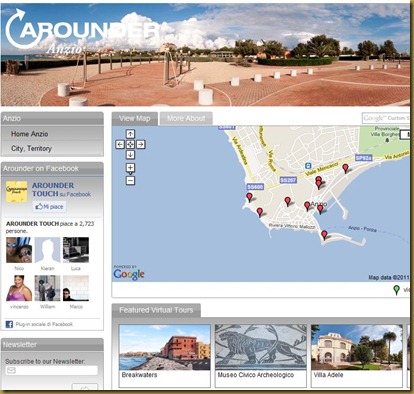Recenter map using the center pan icon
This screenshot has width=414, height=394.
pyautogui.click(x=130, y=144)
